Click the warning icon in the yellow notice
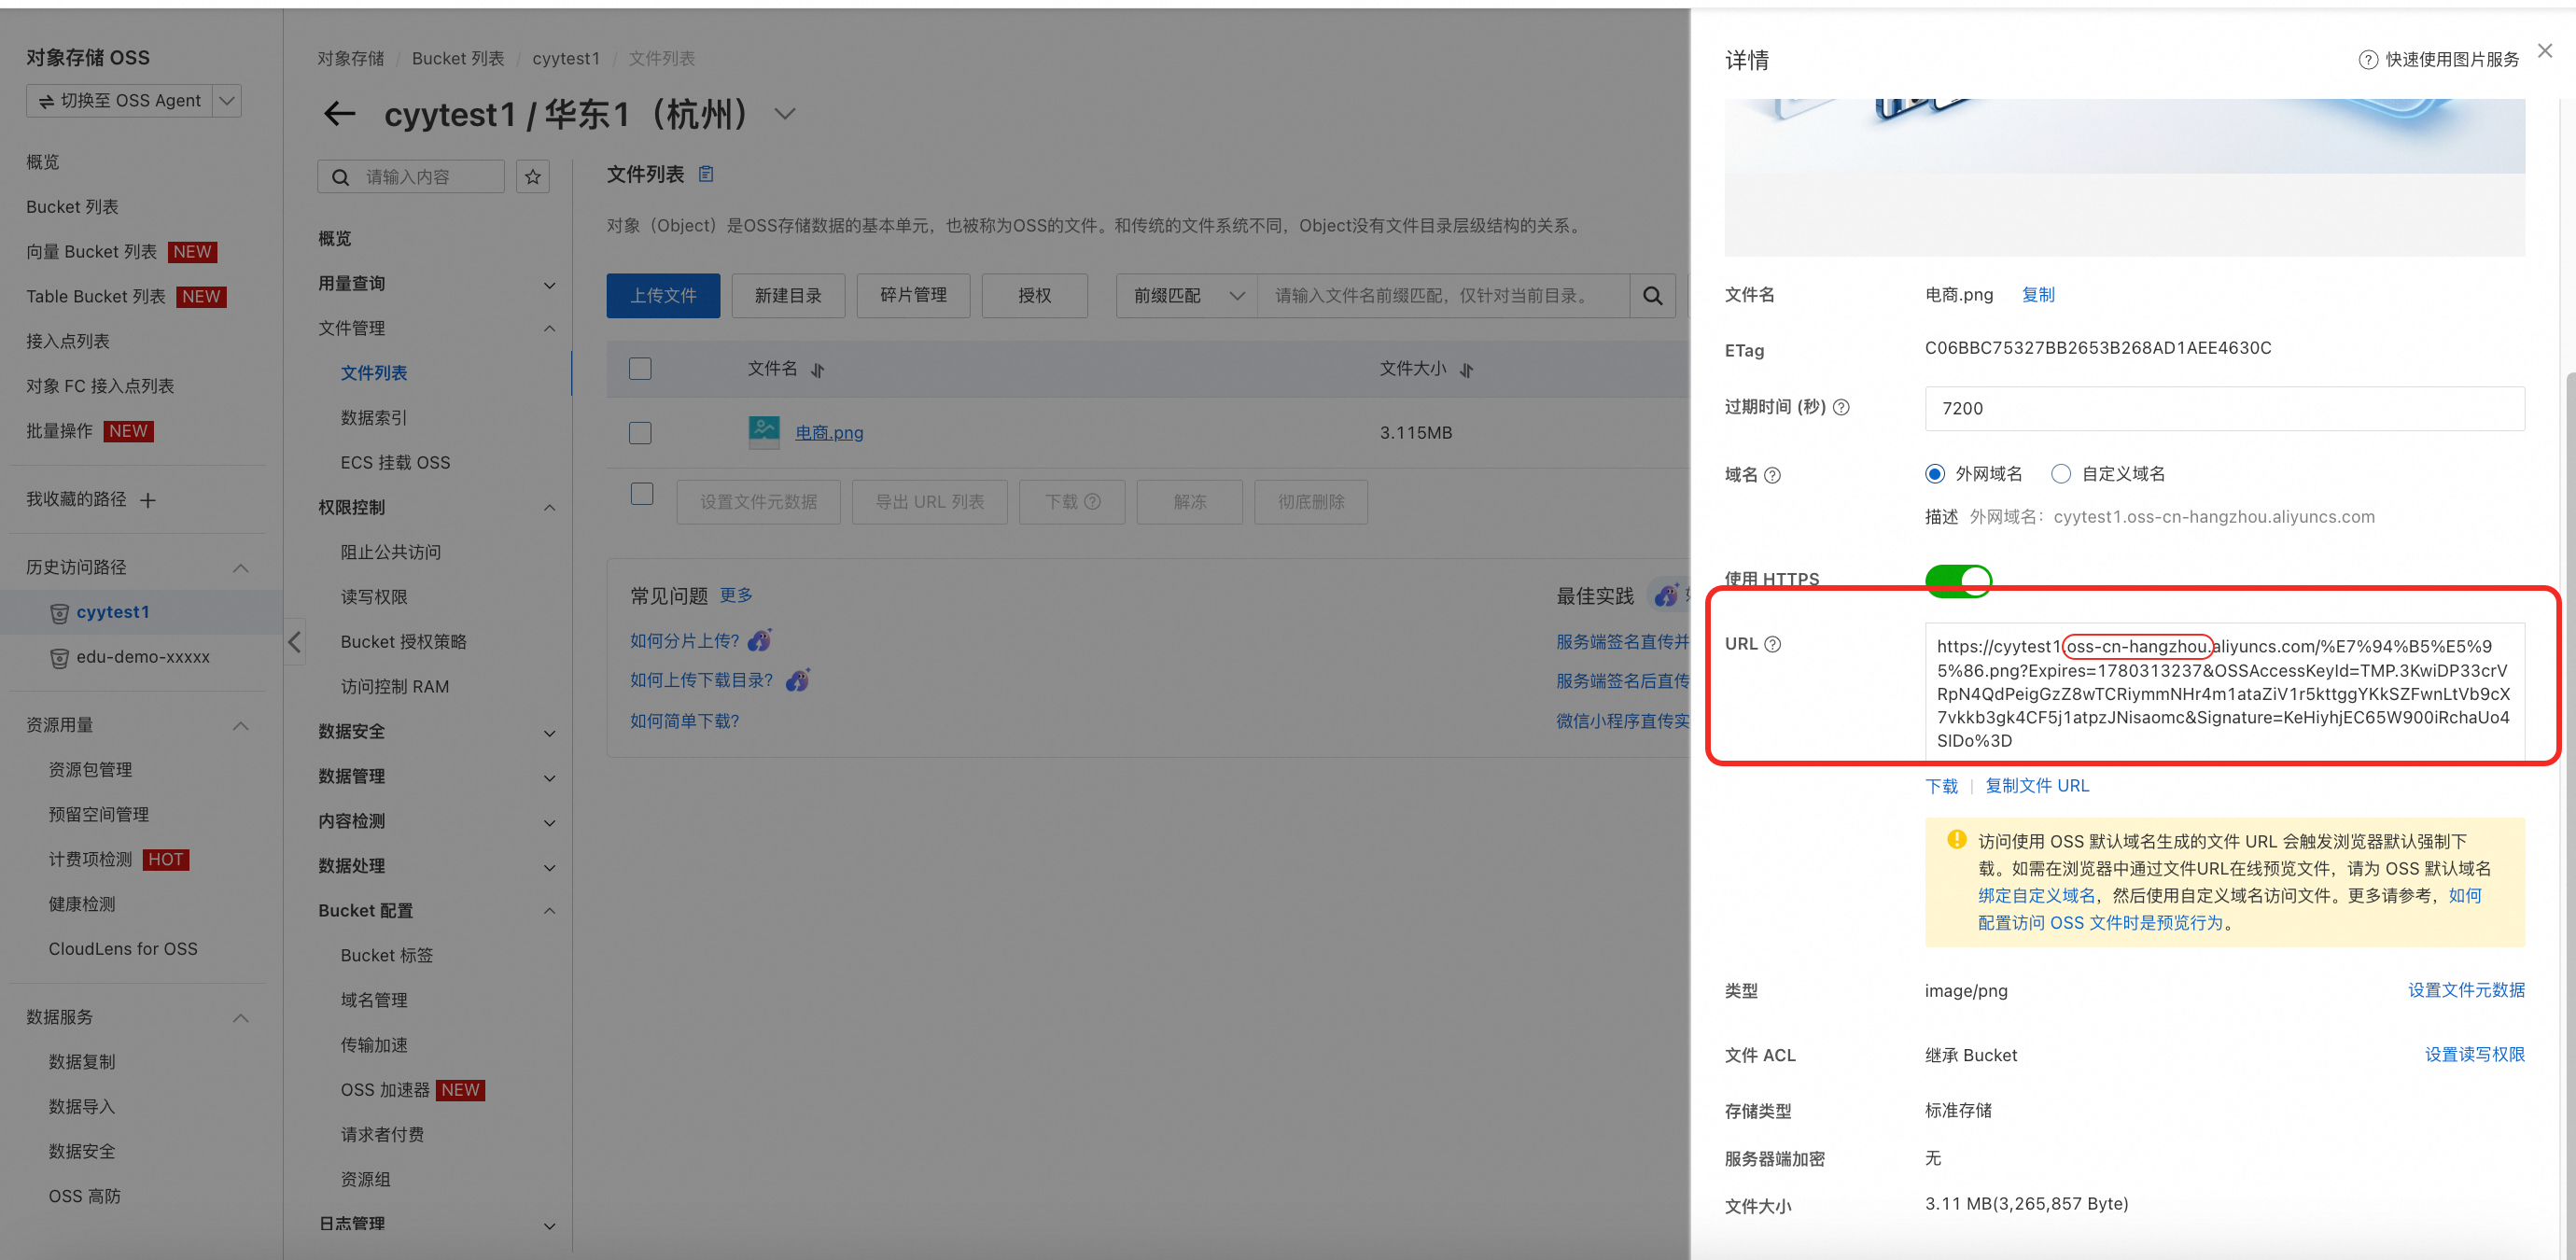 [1956, 840]
